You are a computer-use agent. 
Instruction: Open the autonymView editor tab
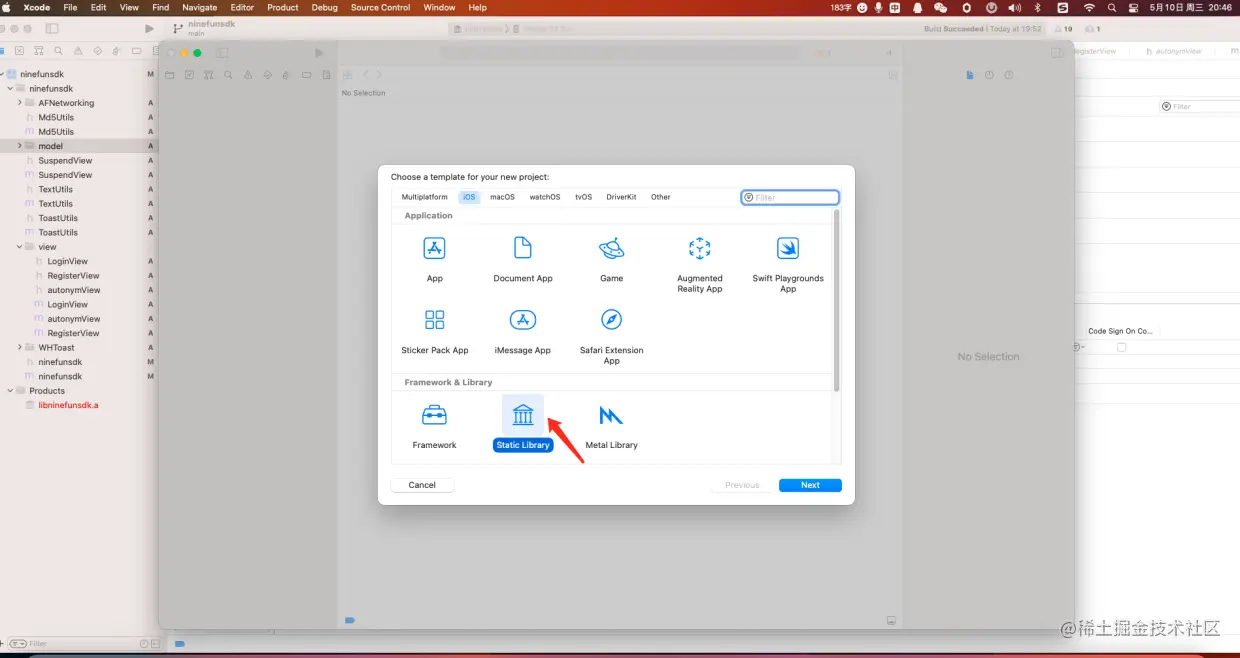click(x=1173, y=51)
